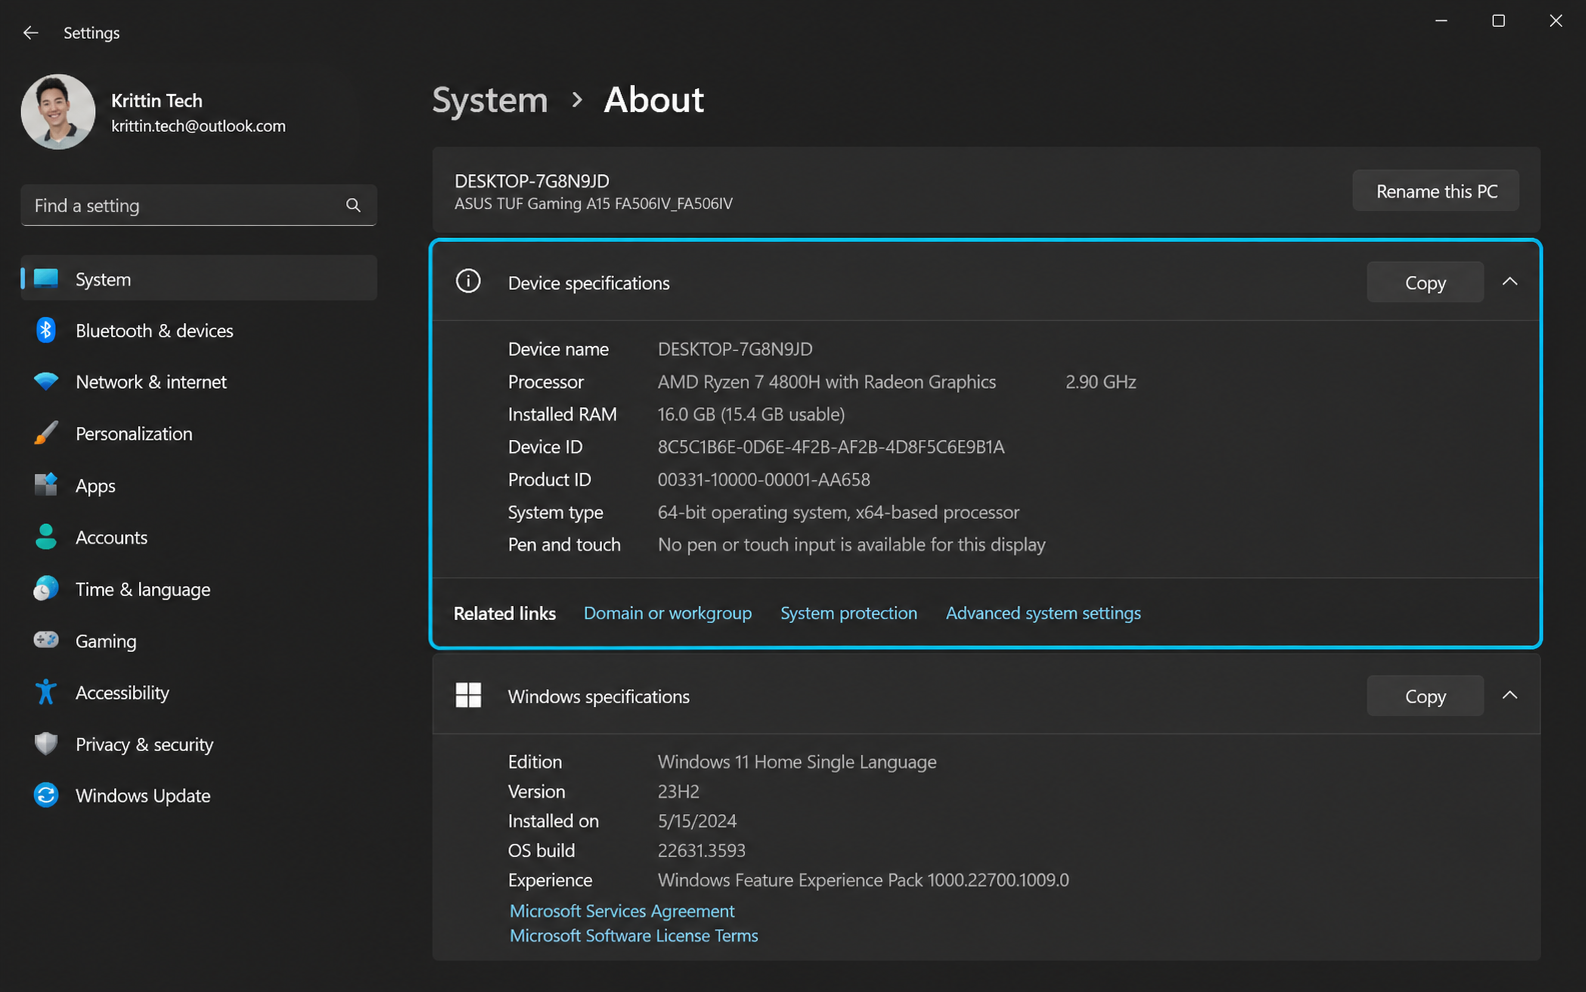Select the Product ID value 00331-10000-00001-AA658
Viewport: 1586px width, 992px height.
pyautogui.click(x=764, y=480)
